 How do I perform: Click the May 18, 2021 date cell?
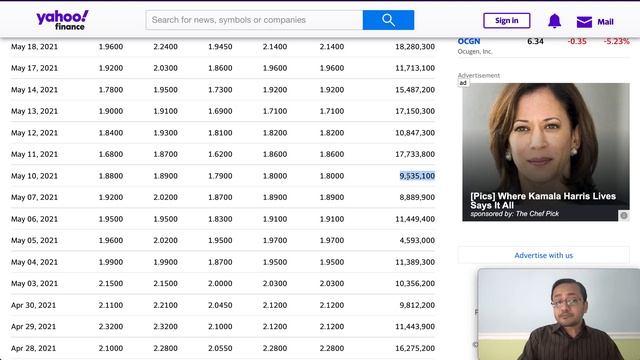[x=34, y=47]
